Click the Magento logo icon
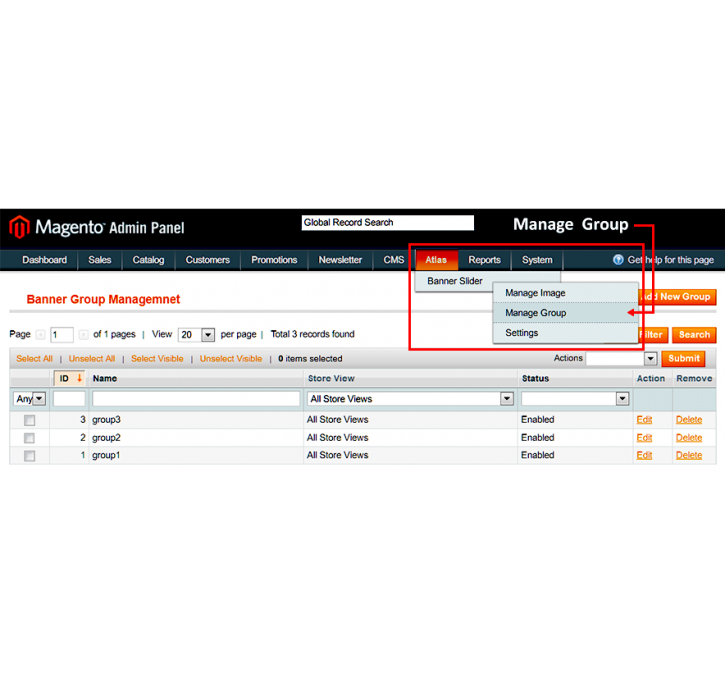The width and height of the screenshot is (725, 680). [19, 227]
